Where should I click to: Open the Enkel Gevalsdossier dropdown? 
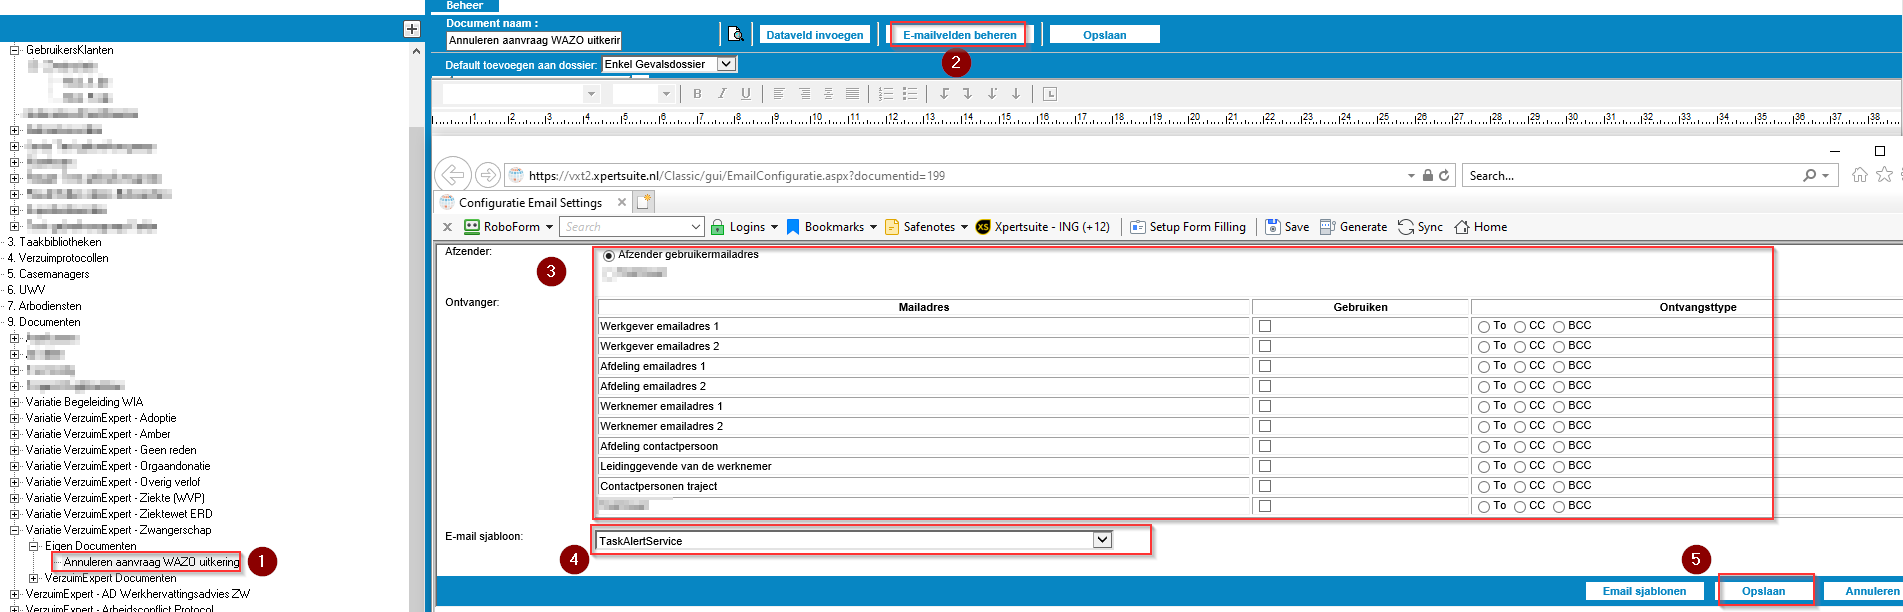point(727,64)
